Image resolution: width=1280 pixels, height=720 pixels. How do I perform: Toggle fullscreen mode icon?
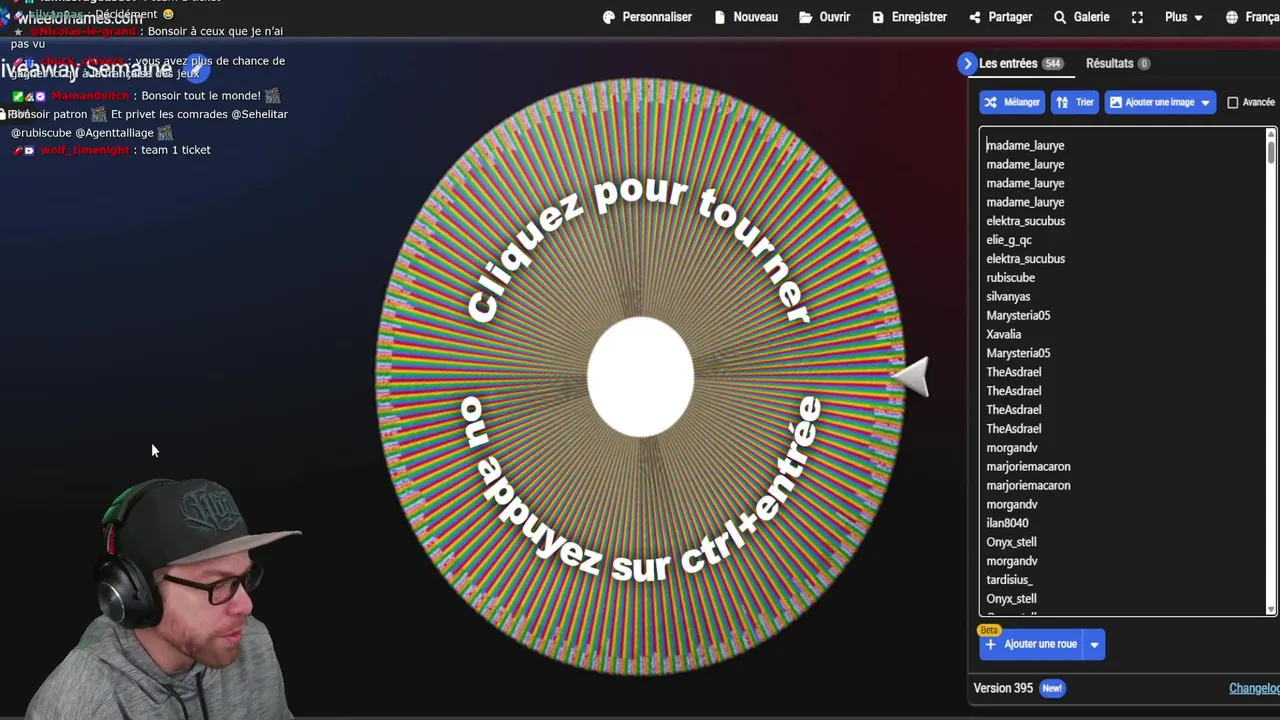click(1137, 17)
